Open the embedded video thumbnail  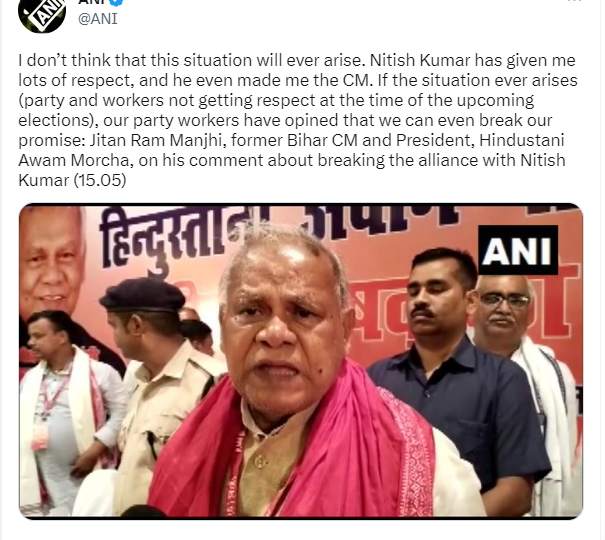pyautogui.click(x=301, y=361)
